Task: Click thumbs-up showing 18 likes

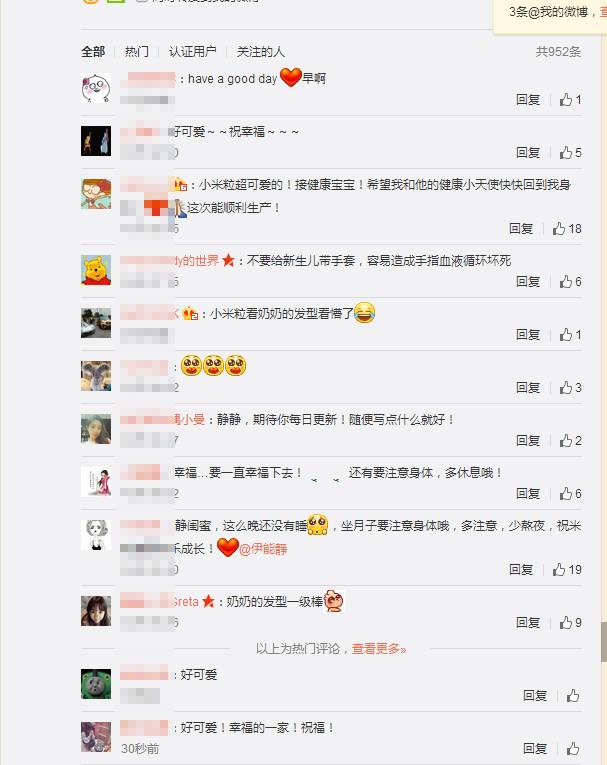Action: [567, 229]
